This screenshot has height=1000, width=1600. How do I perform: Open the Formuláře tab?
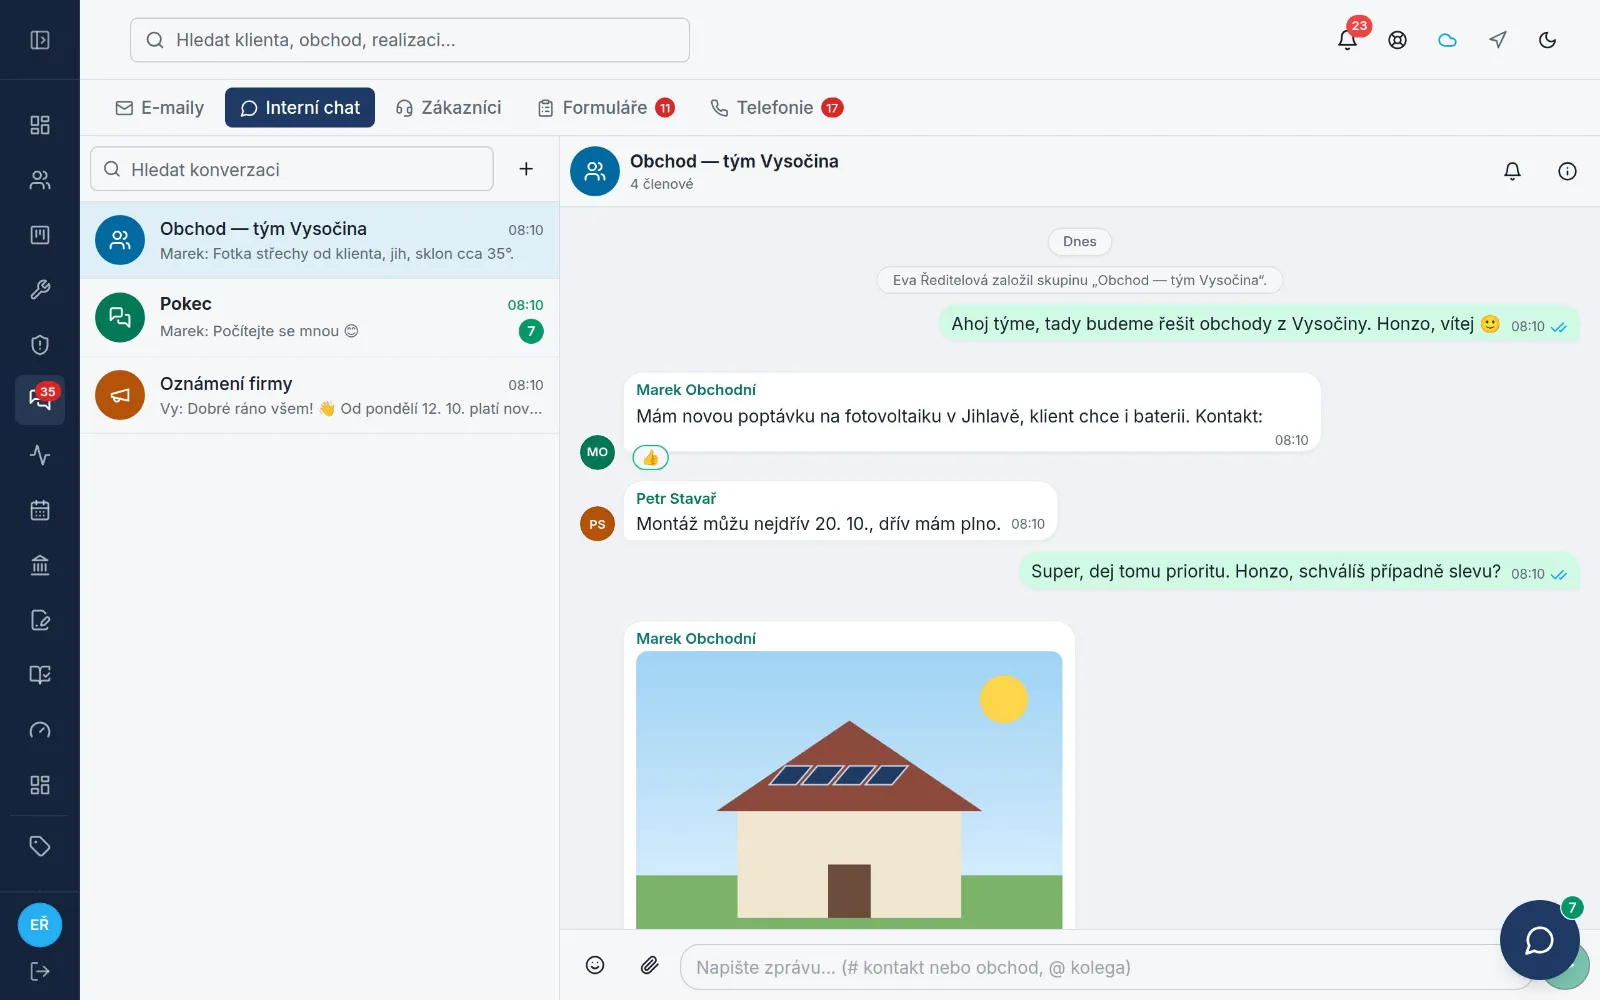[606, 108]
